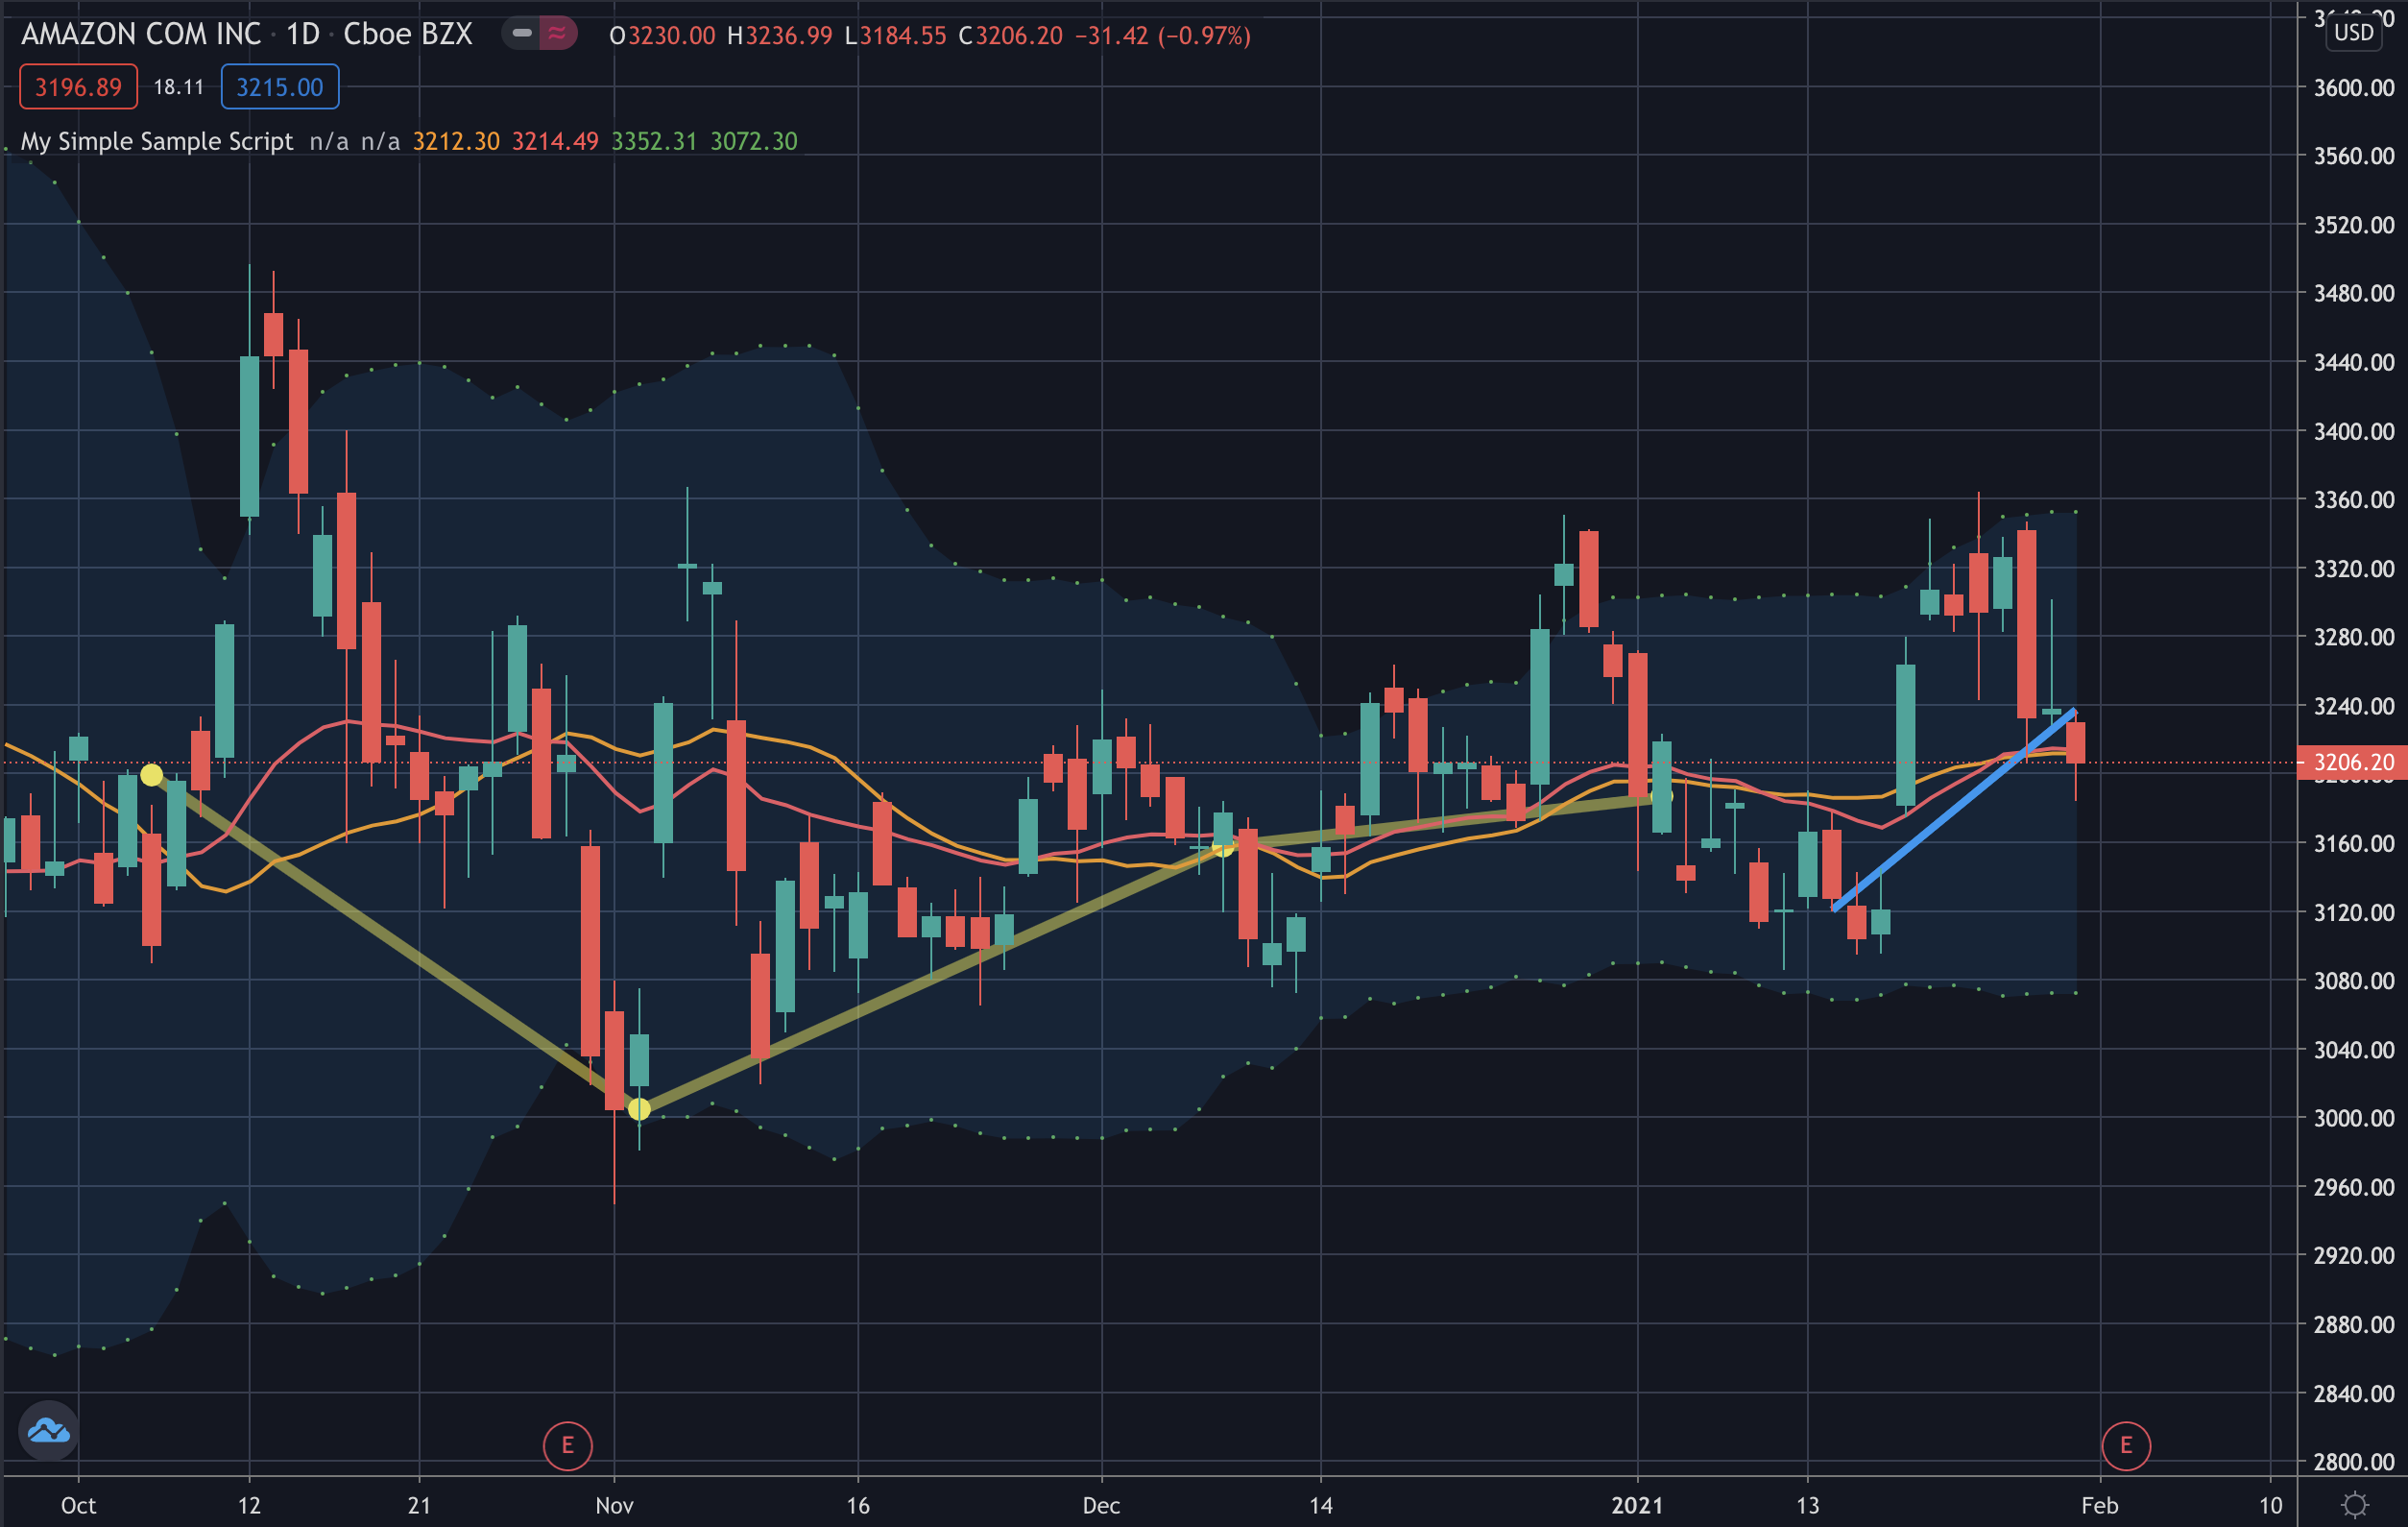Click the red 3206.20 current price label
This screenshot has width=2408, height=1527.
click(2352, 762)
